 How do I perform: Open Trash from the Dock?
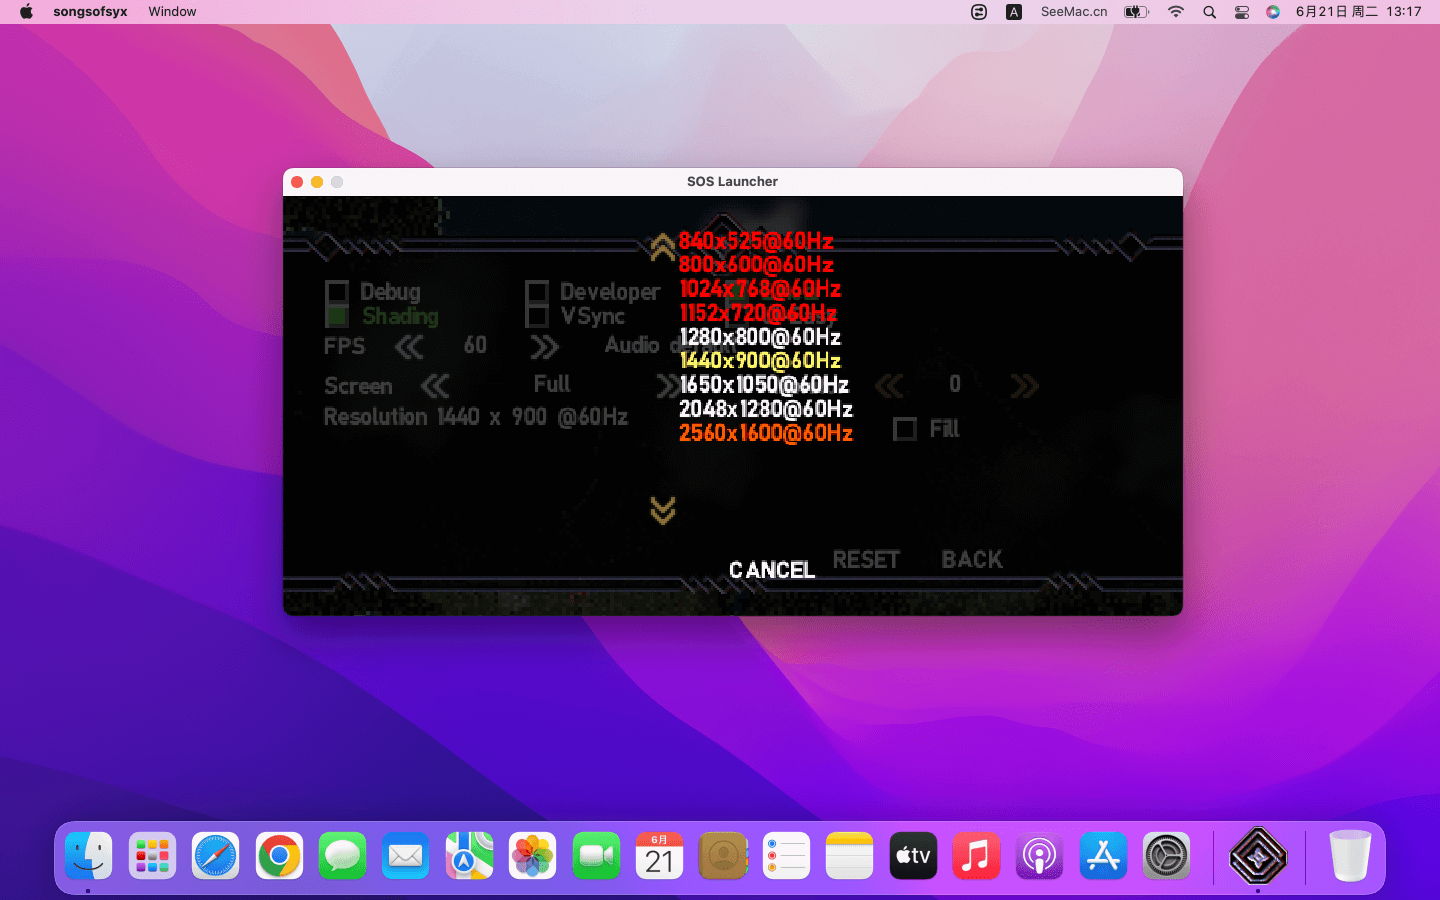tap(1350, 856)
